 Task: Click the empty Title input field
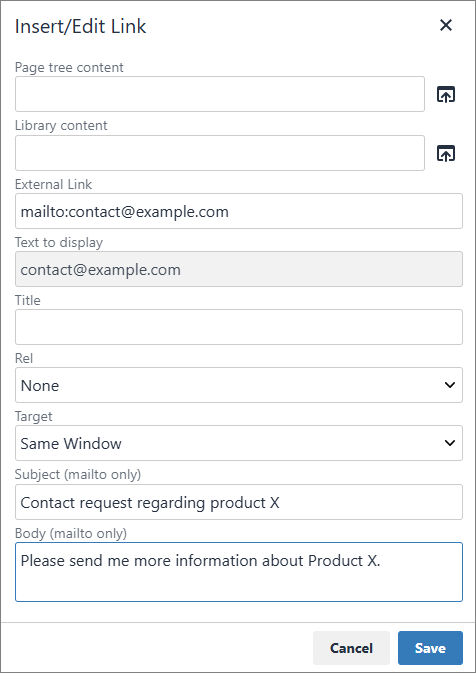point(239,327)
